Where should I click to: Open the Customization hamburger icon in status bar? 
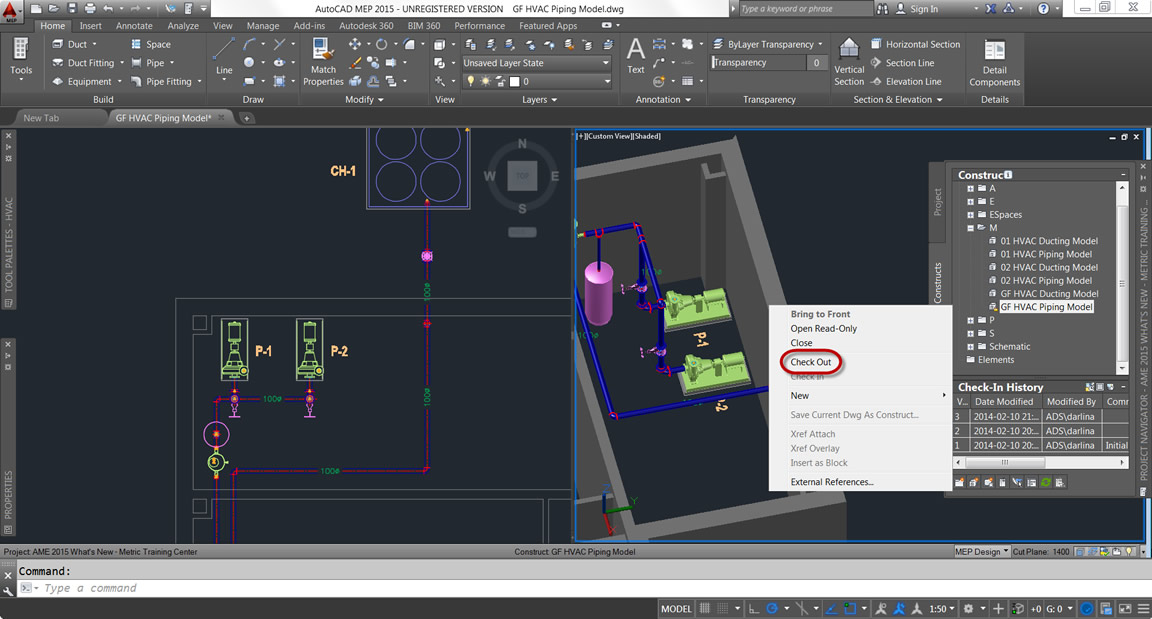pos(1142,609)
